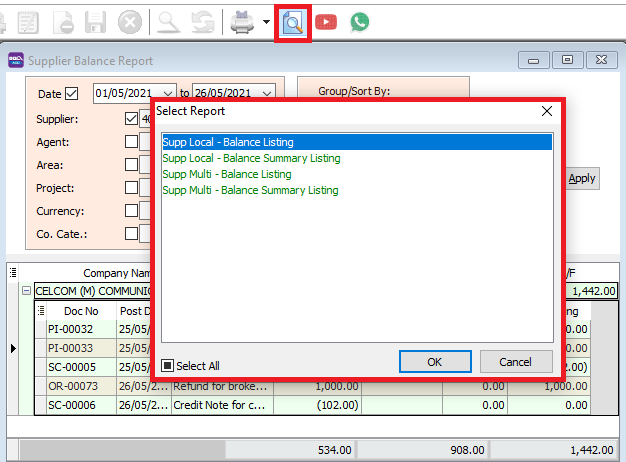Click the greyed-out save diskette icon

coord(96,21)
